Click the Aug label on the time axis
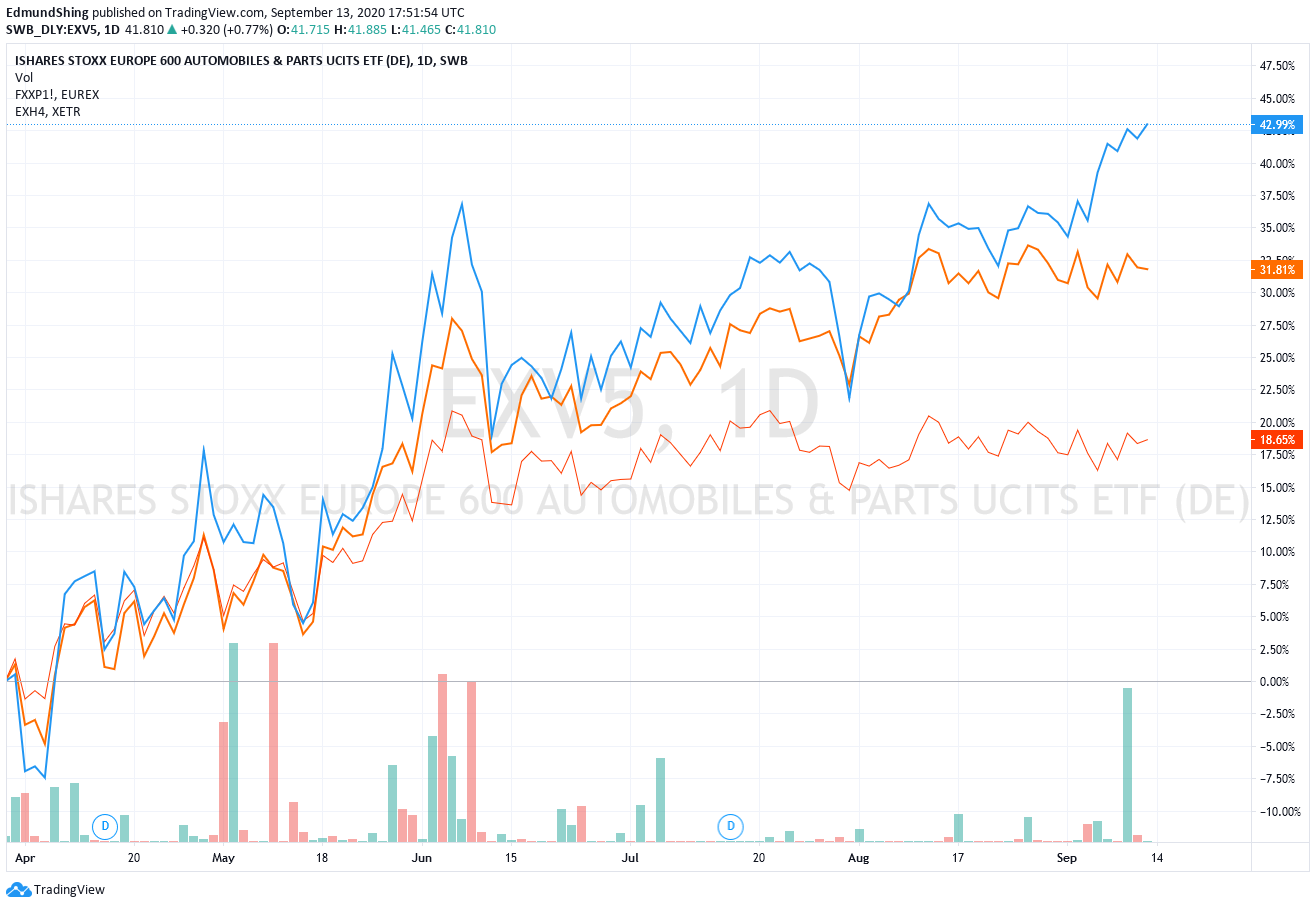The width and height of the screenshot is (1316, 908). point(857,858)
